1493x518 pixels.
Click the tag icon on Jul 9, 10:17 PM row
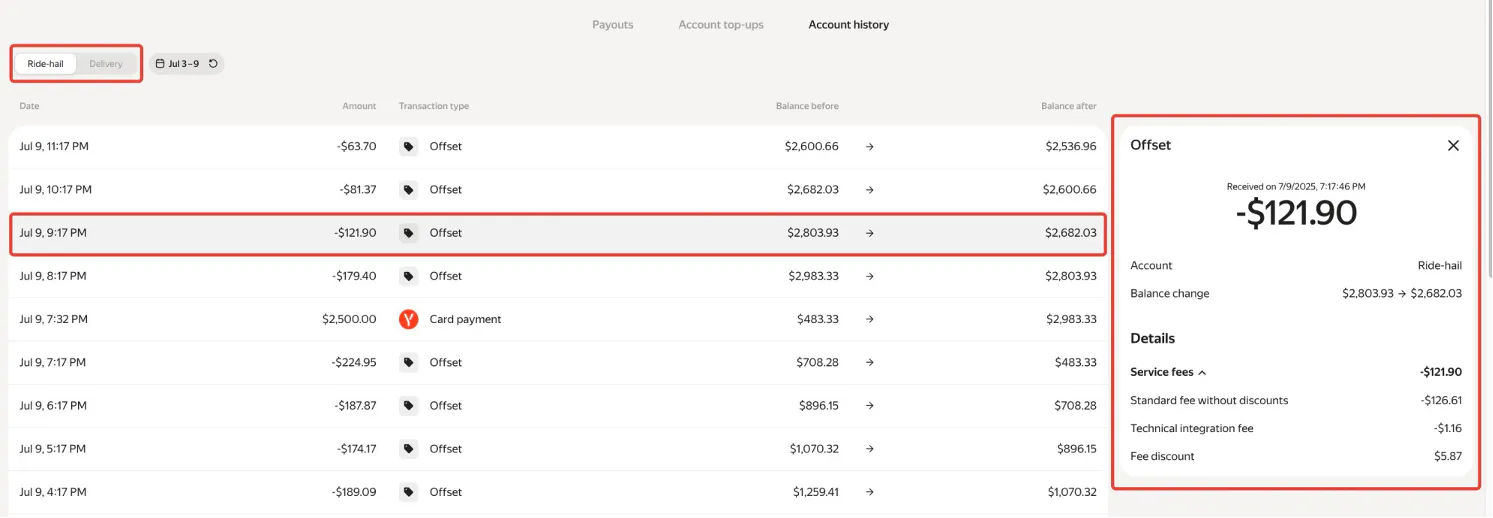tap(408, 189)
